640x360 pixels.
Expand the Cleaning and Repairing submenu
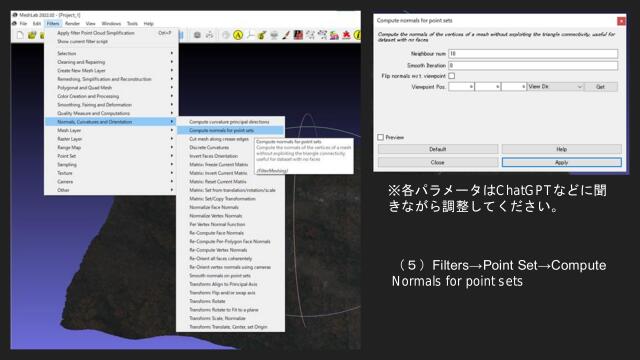click(111, 62)
